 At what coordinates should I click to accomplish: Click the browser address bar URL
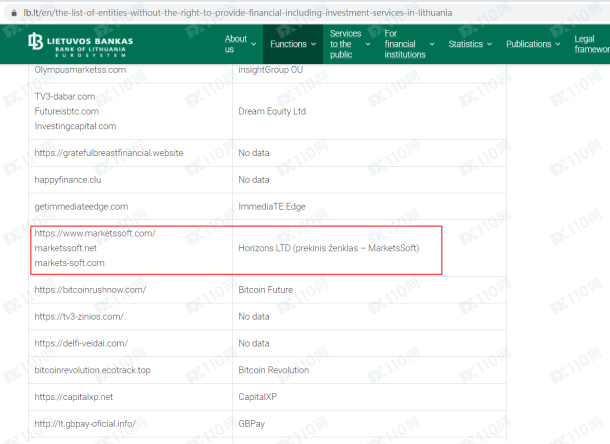click(238, 13)
